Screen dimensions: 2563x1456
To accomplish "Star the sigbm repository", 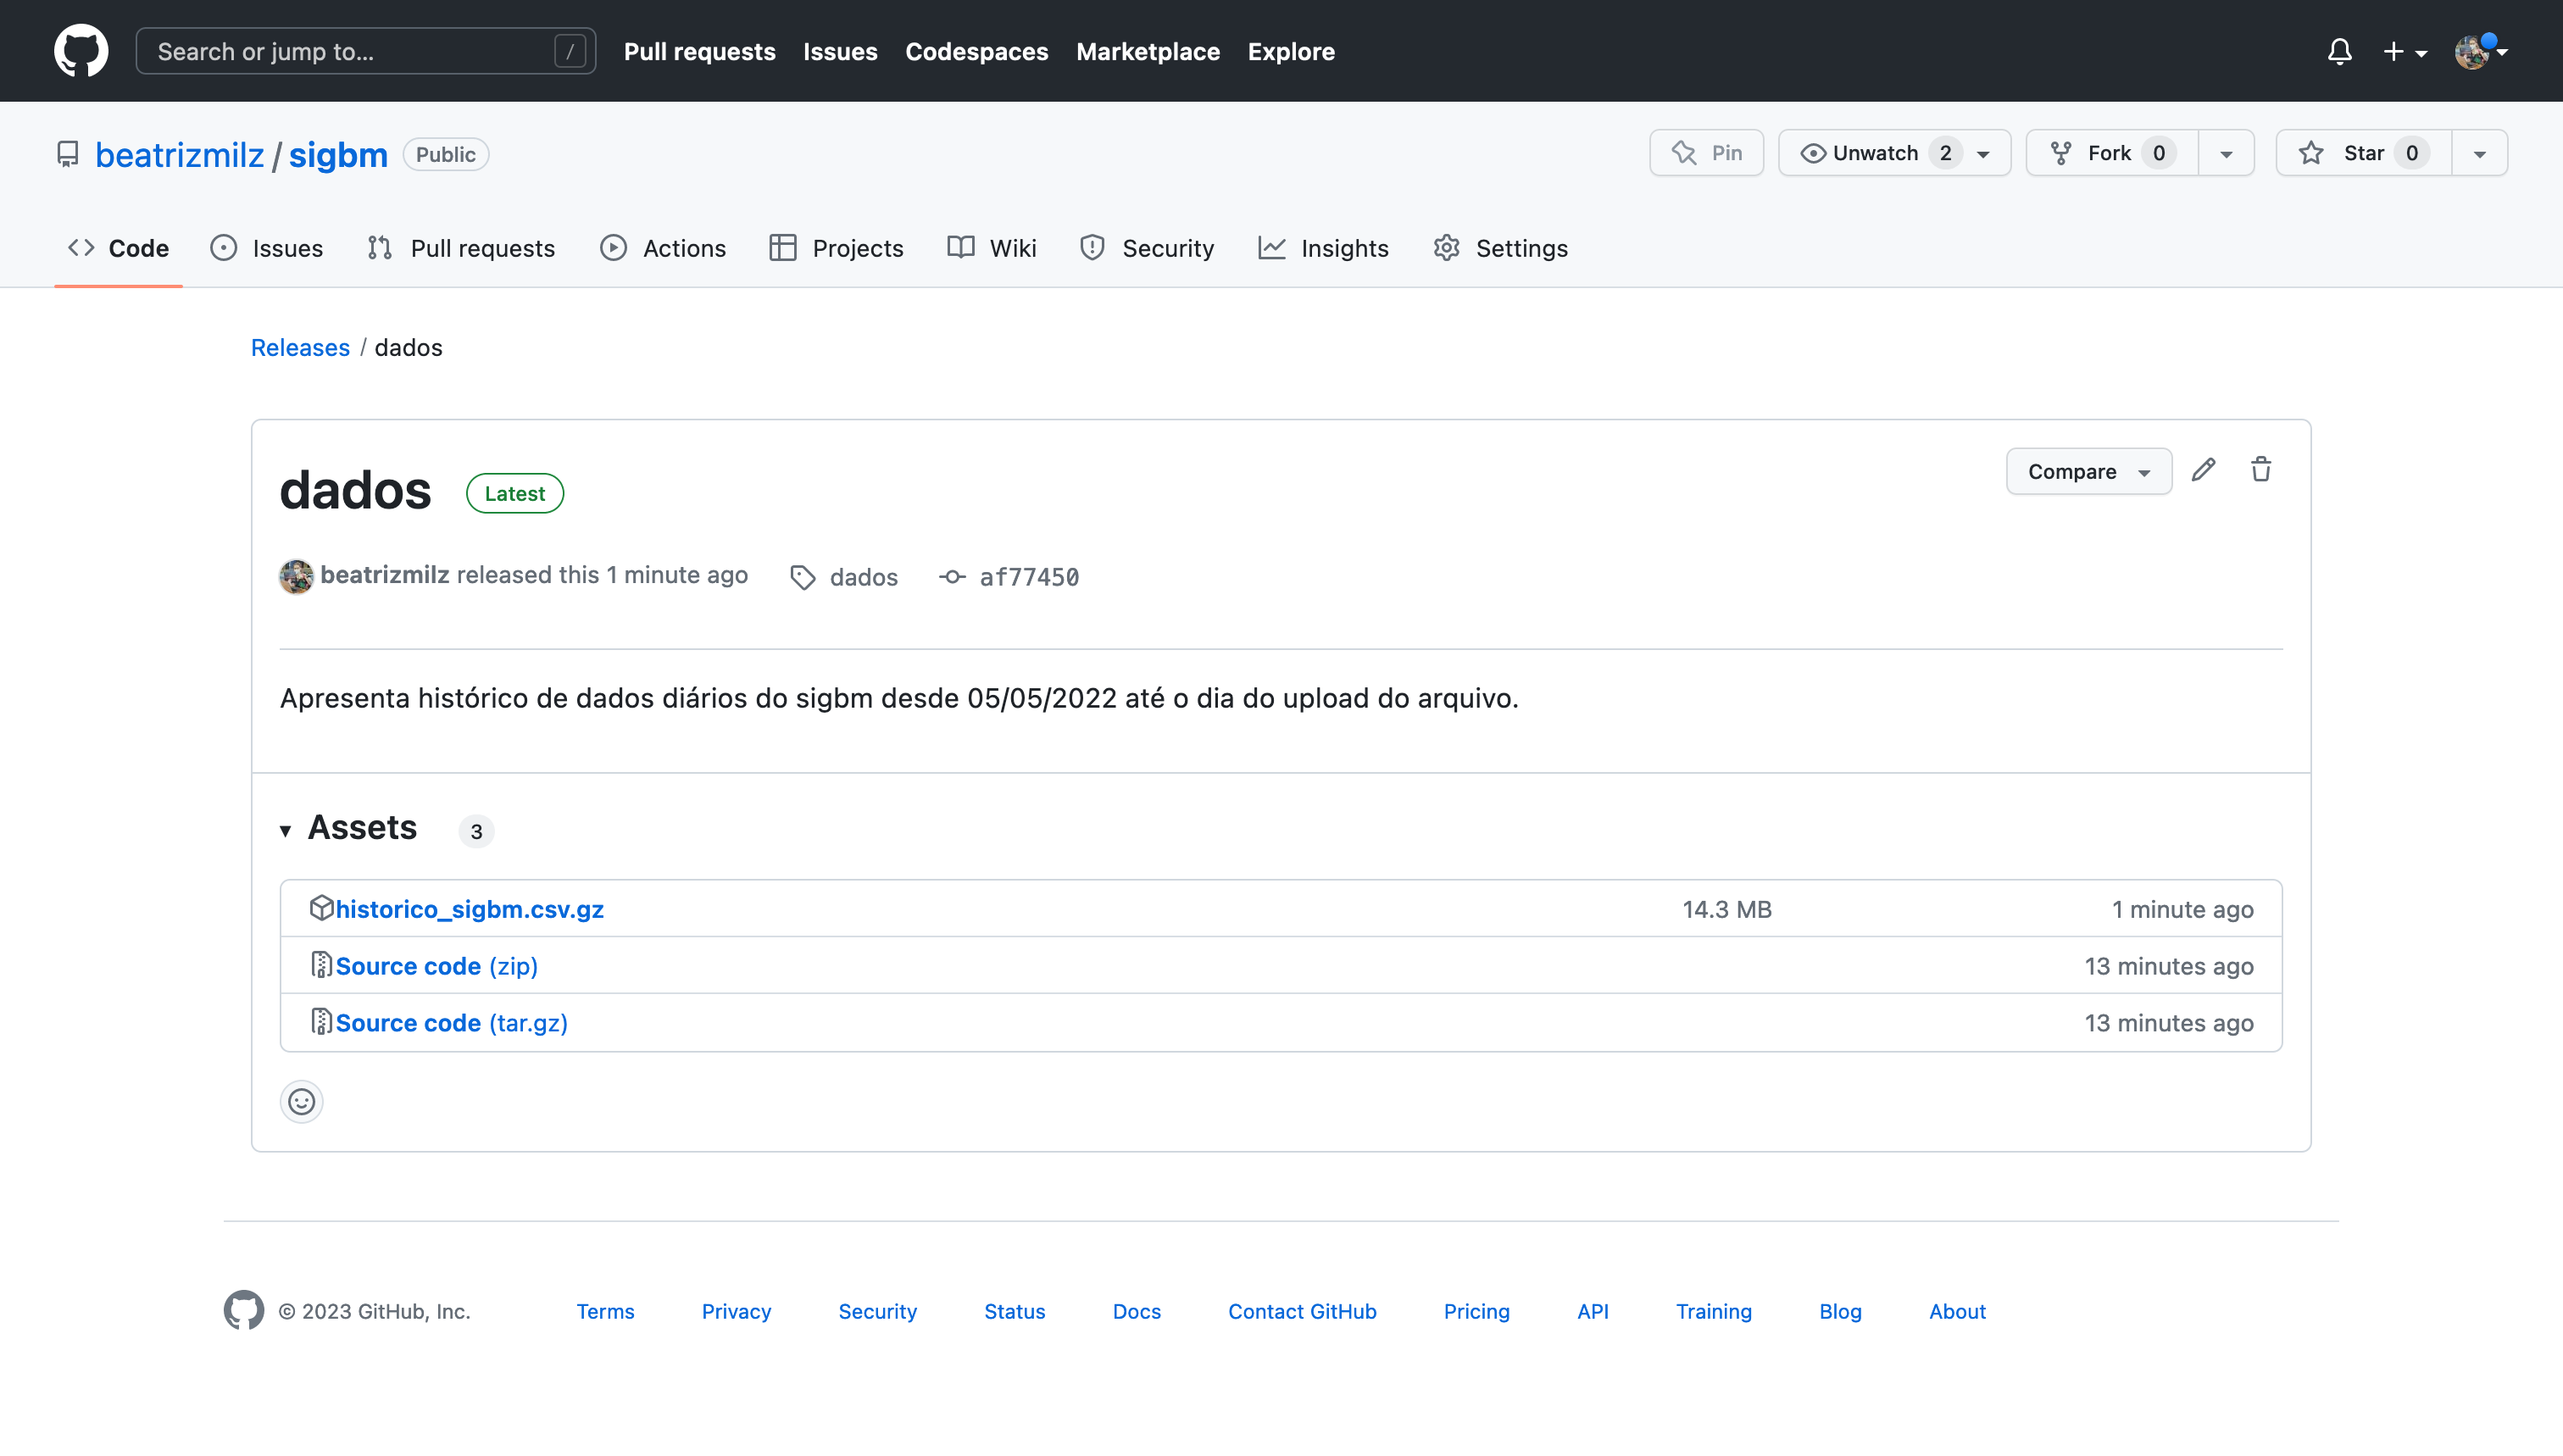I will [2362, 153].
